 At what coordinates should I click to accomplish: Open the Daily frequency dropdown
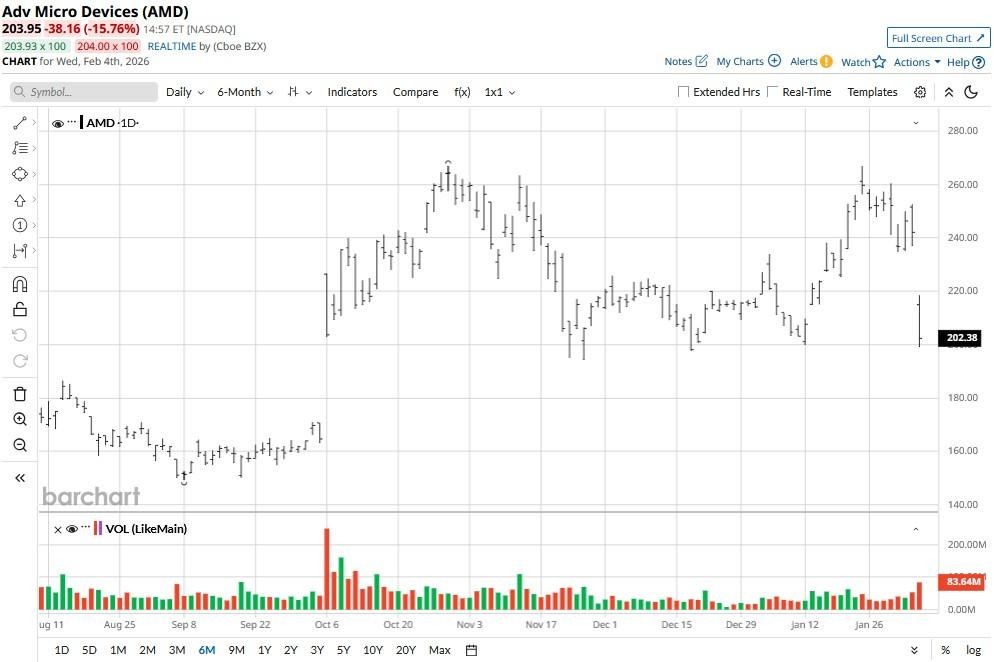[x=184, y=92]
